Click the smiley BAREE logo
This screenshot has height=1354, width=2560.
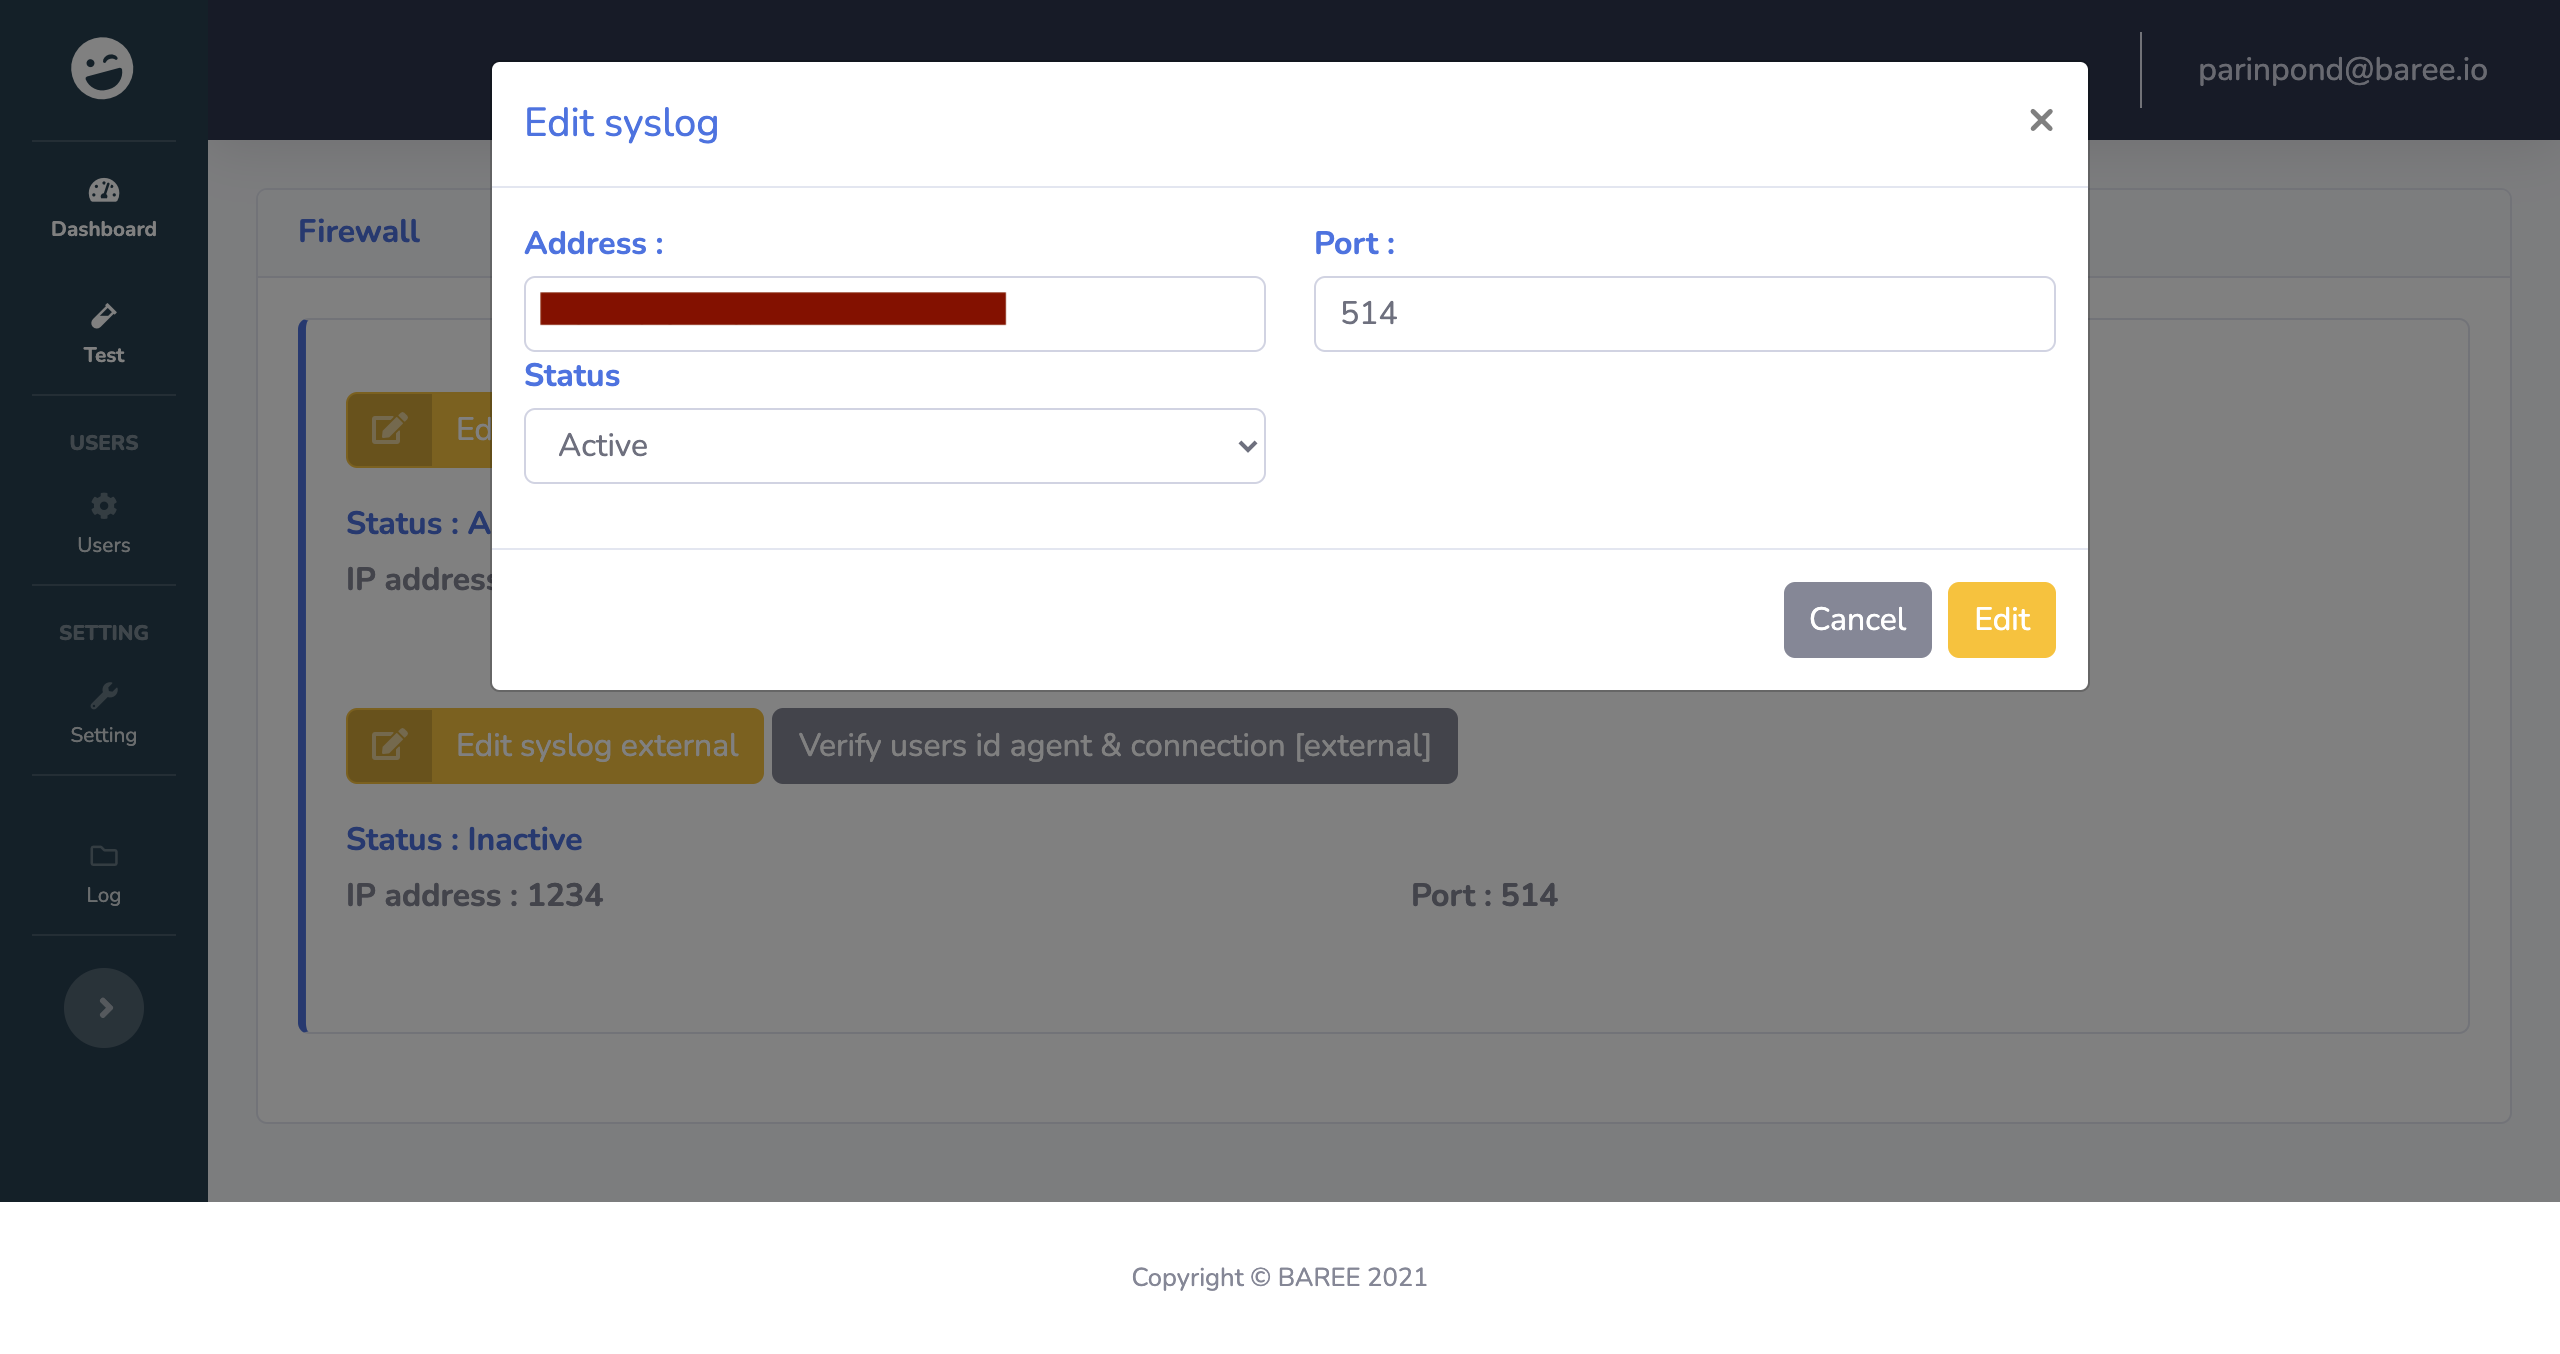[x=103, y=68]
